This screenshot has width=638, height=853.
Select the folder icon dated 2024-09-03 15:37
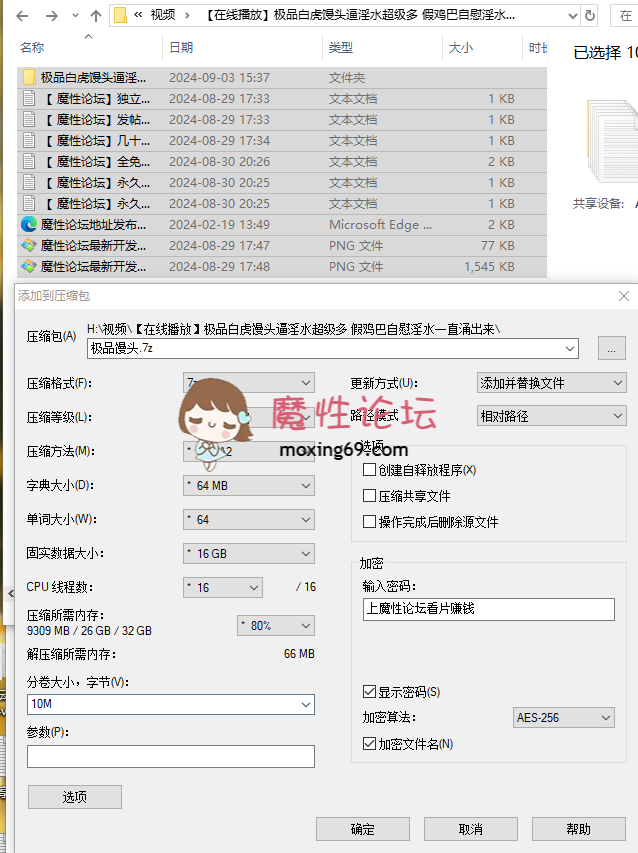click(29, 77)
